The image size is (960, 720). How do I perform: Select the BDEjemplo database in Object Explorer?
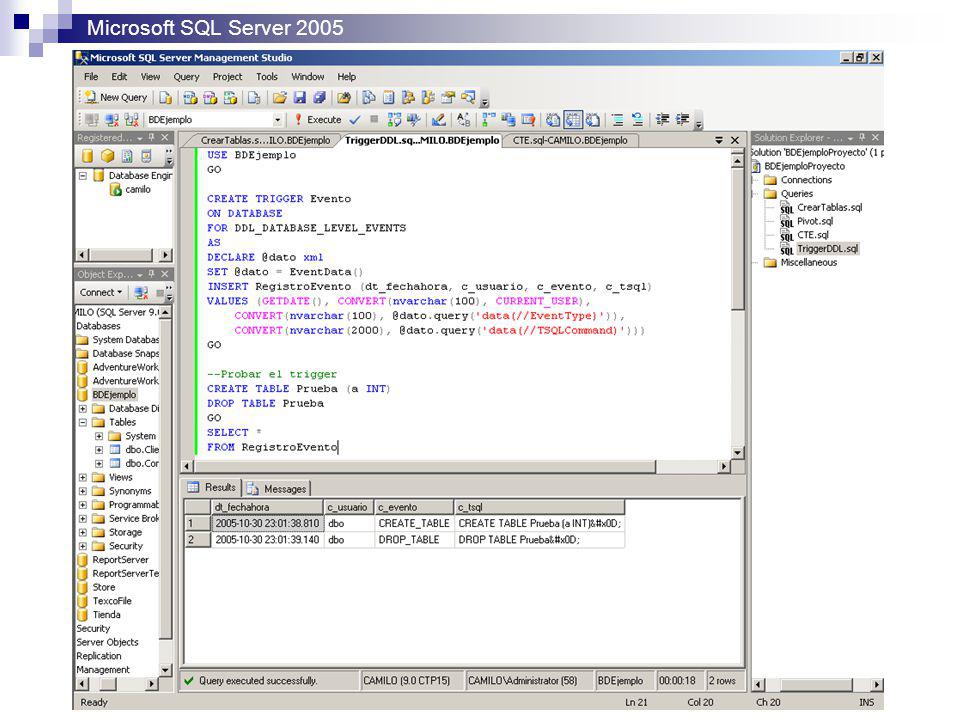coord(114,395)
